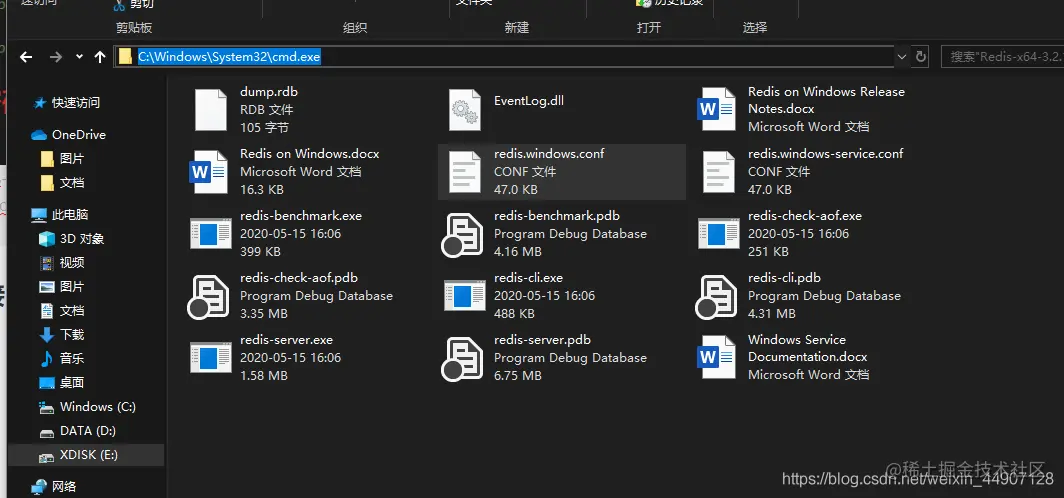Select the redis-server.exe application icon
The image size is (1064, 498).
(x=210, y=358)
